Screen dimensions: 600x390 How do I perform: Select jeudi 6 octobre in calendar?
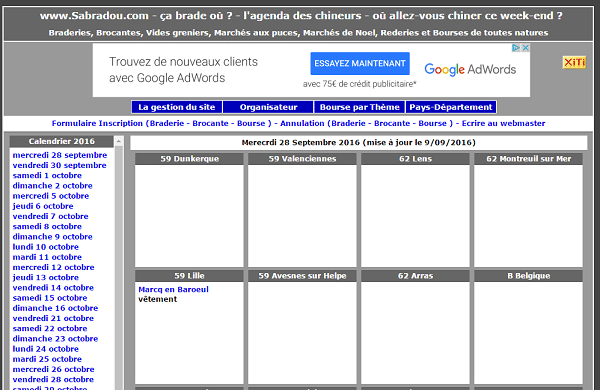coord(43,206)
